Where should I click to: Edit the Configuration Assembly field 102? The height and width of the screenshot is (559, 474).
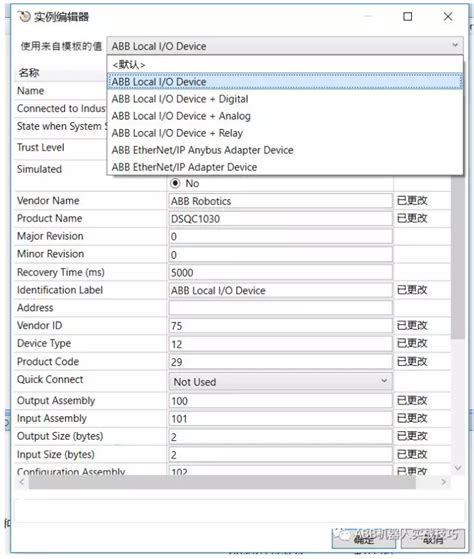pos(280,470)
